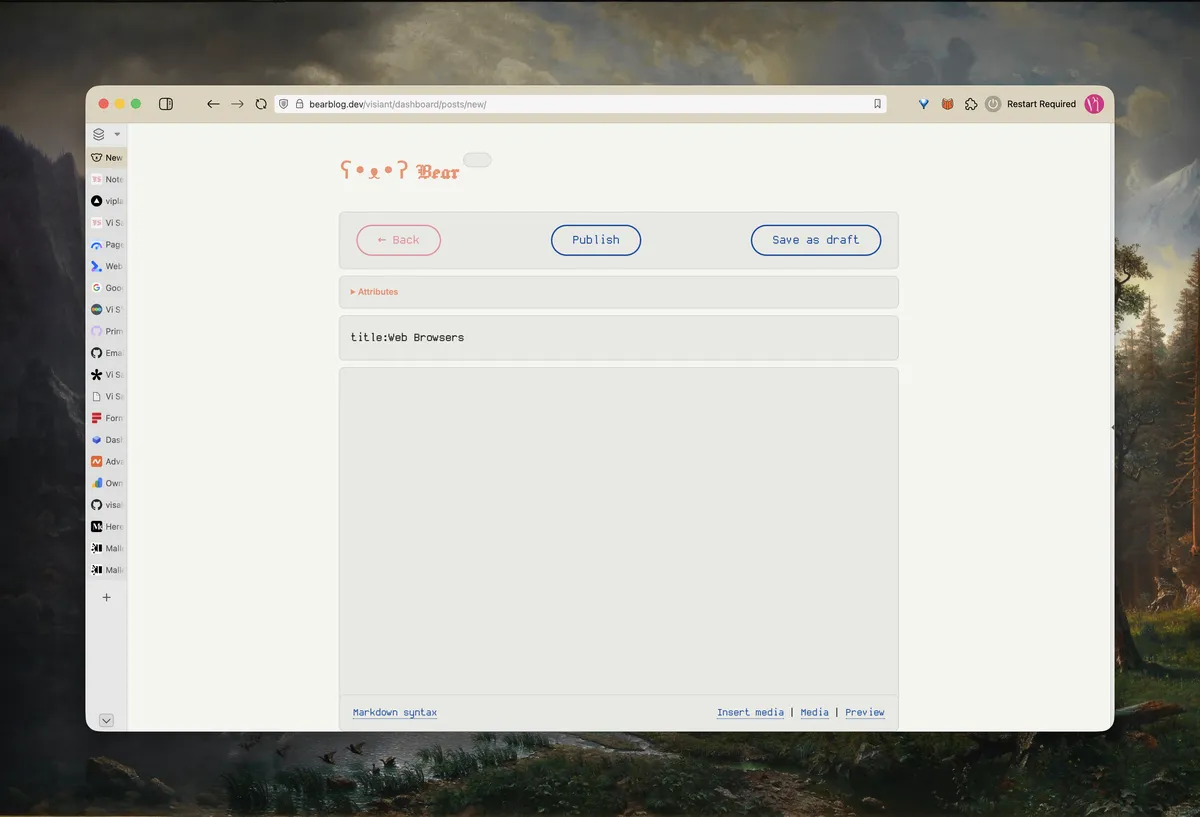This screenshot has width=1200, height=817.
Task: Click the Insert media link
Action: click(x=750, y=712)
